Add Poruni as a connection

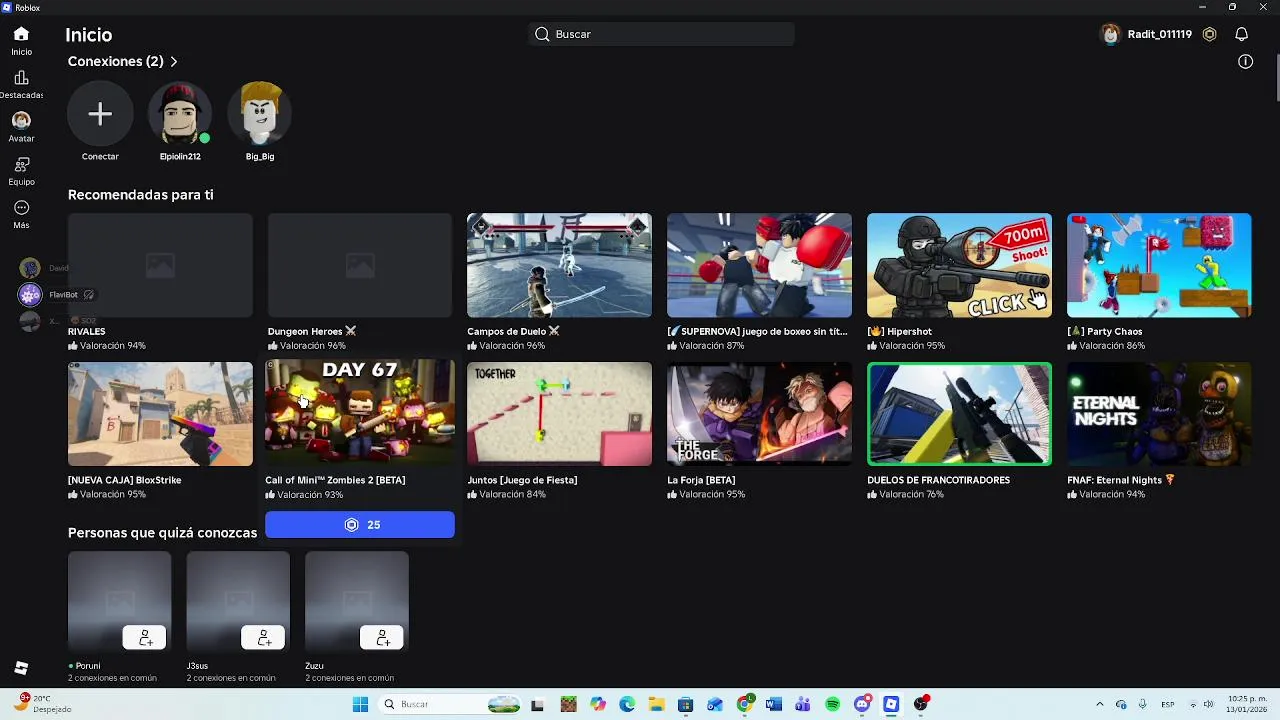click(145, 637)
